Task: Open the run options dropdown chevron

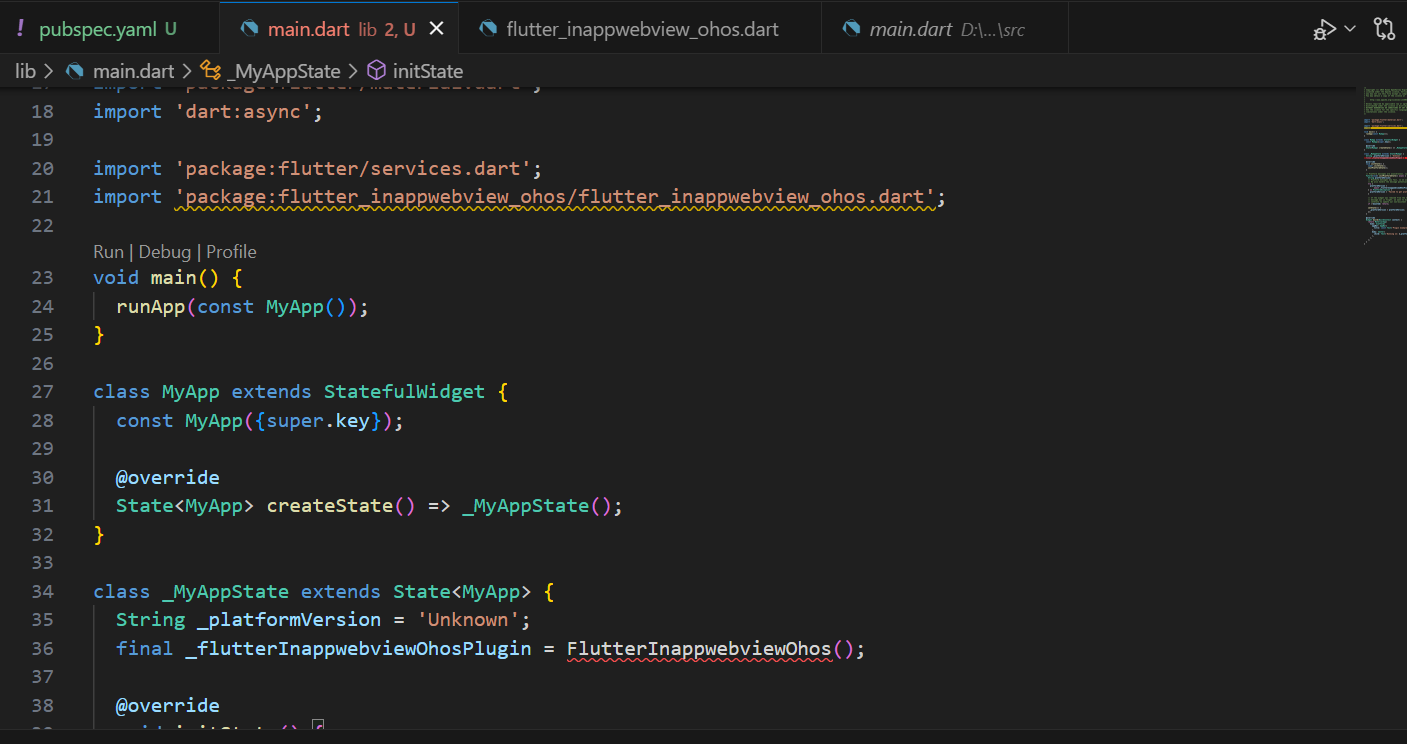Action: 1350,28
